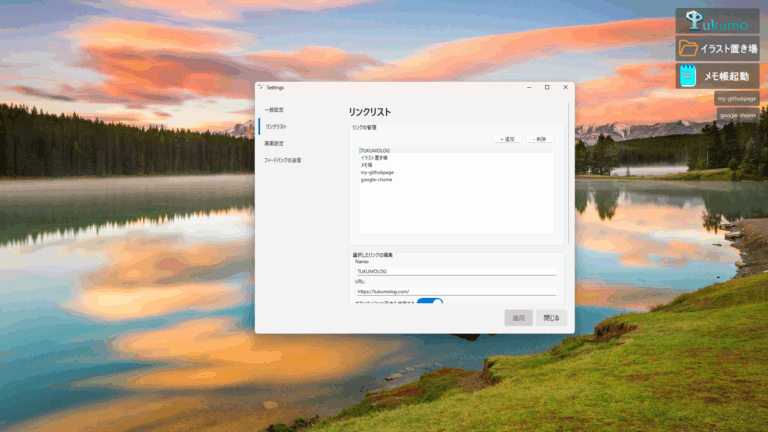
Task: Select google-chome in the link list
Action: 456,180
